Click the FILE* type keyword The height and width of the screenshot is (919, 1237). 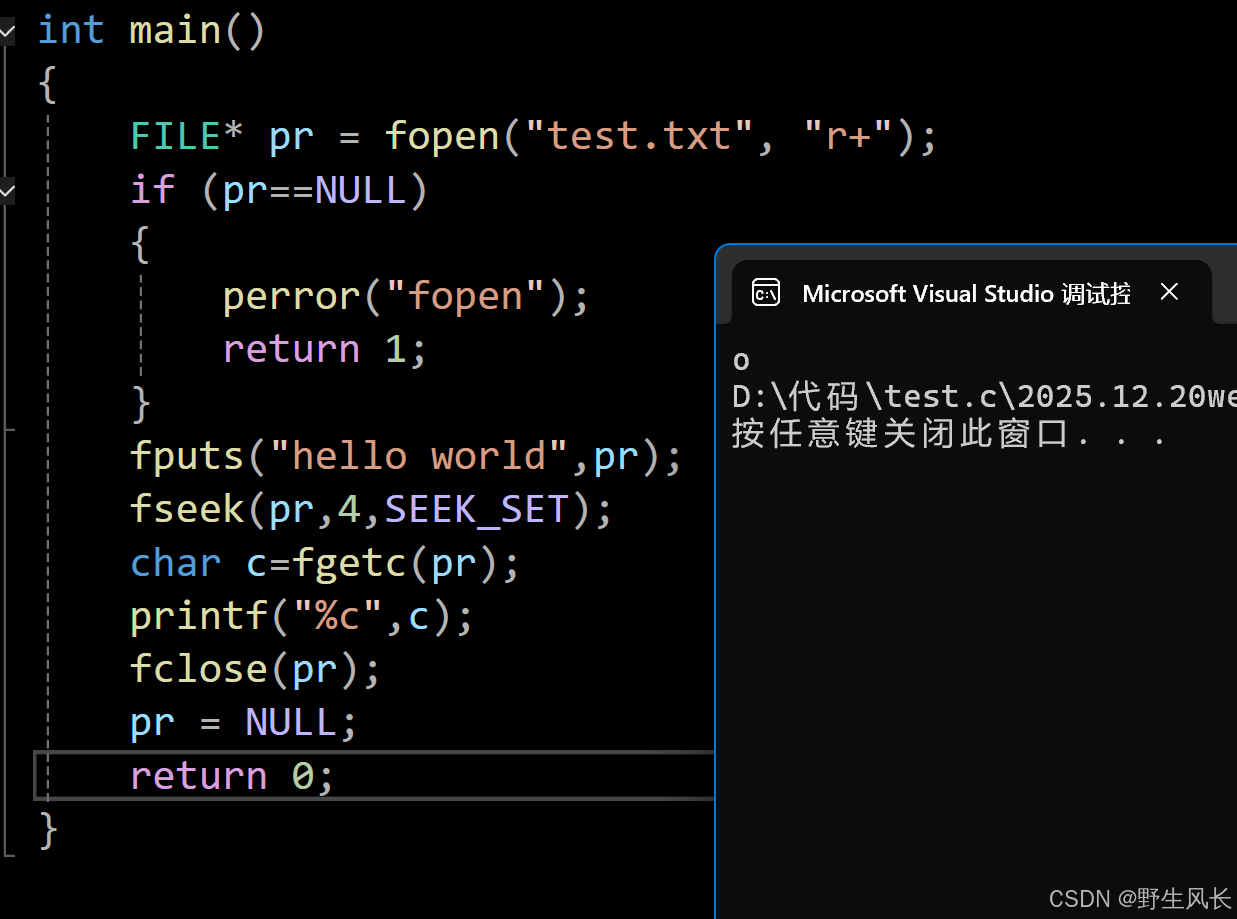(187, 136)
